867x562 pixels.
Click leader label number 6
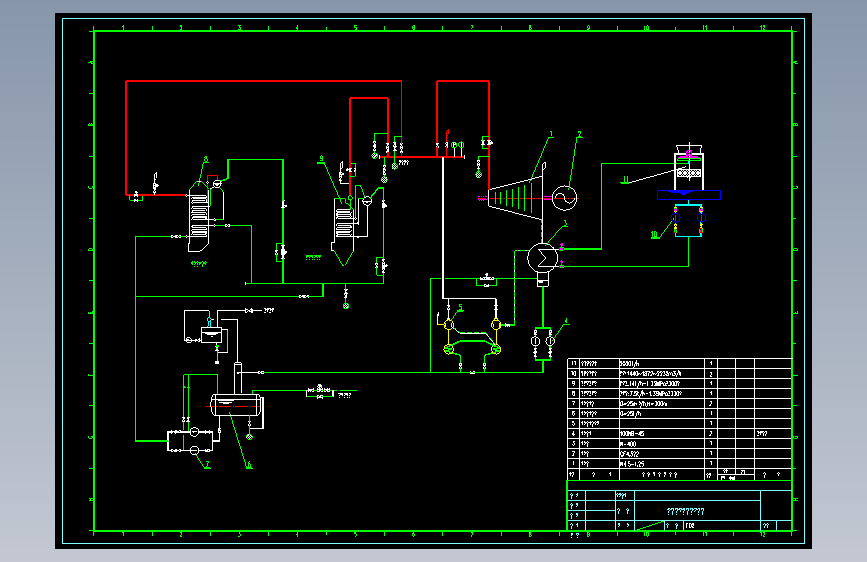point(249,465)
